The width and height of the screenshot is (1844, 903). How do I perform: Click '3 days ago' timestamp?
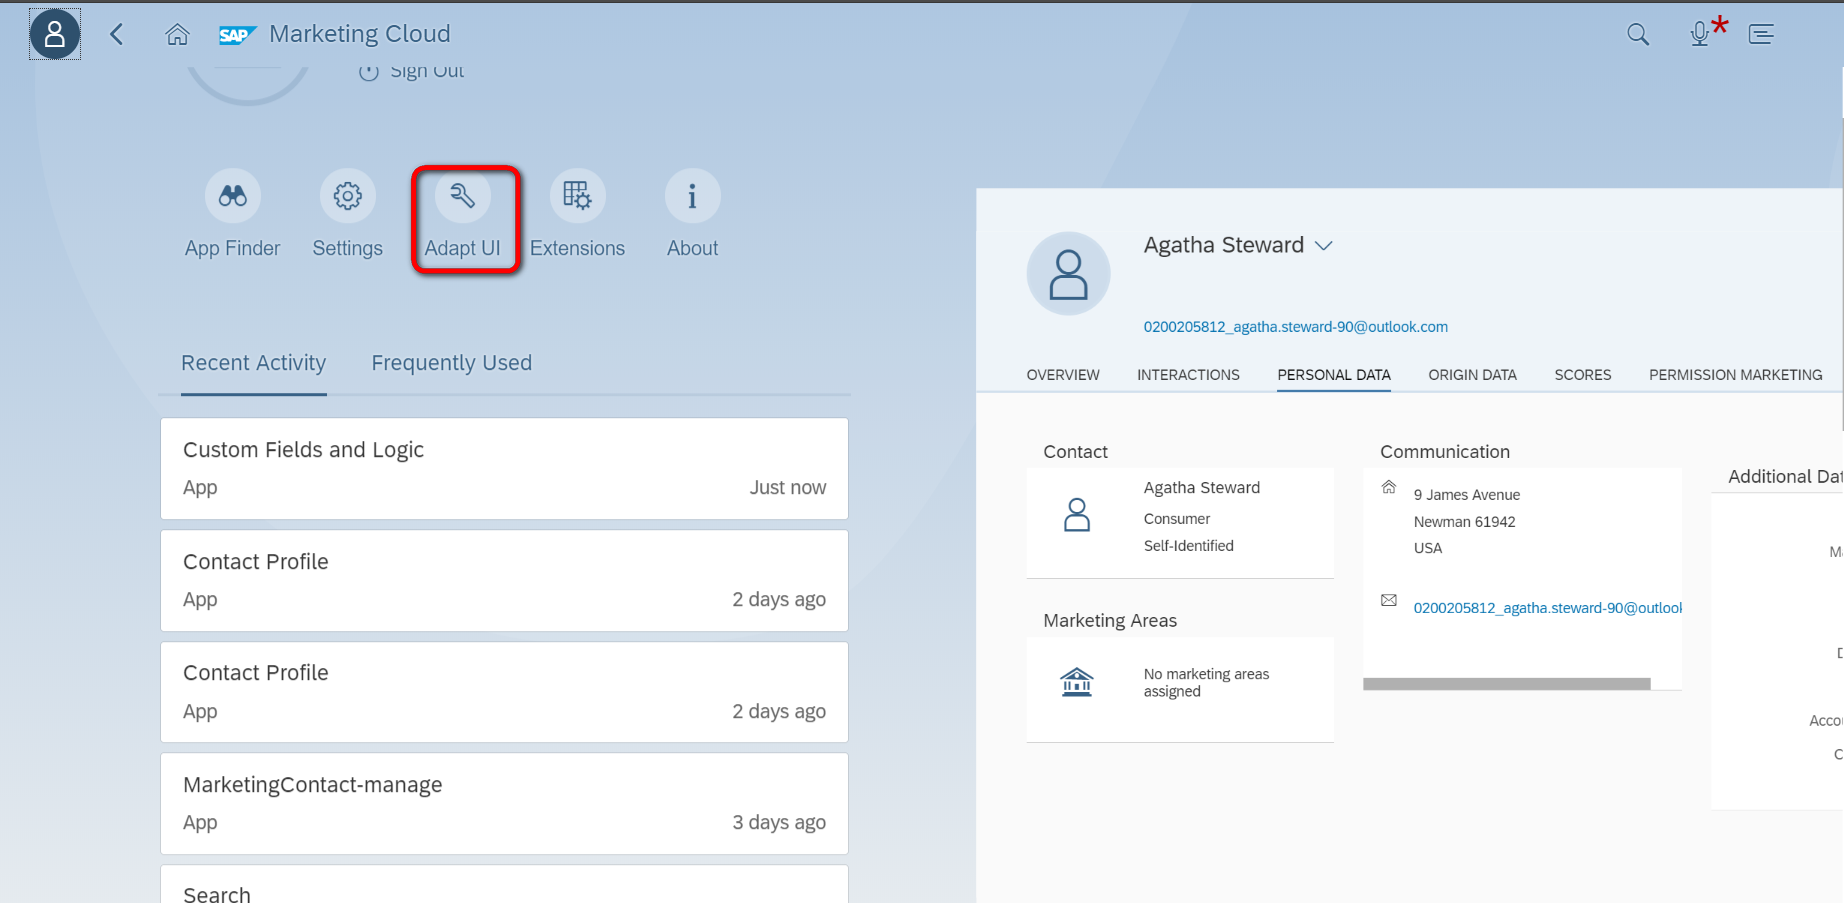tap(779, 823)
